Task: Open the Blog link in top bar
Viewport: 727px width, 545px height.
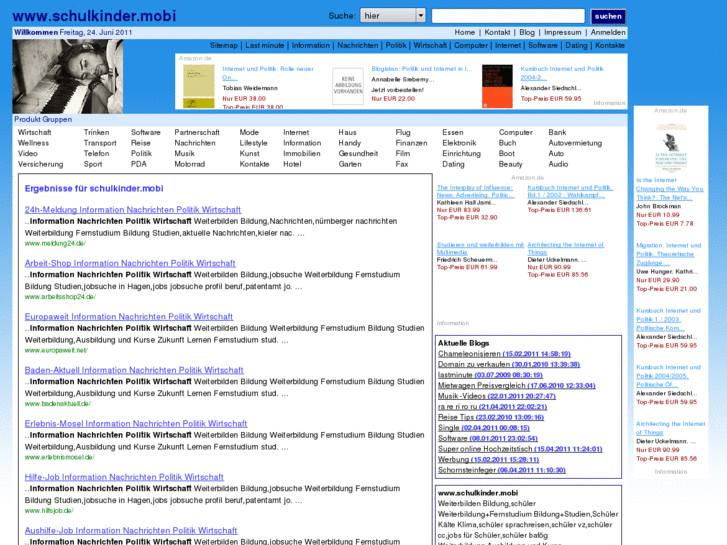Action: point(527,32)
